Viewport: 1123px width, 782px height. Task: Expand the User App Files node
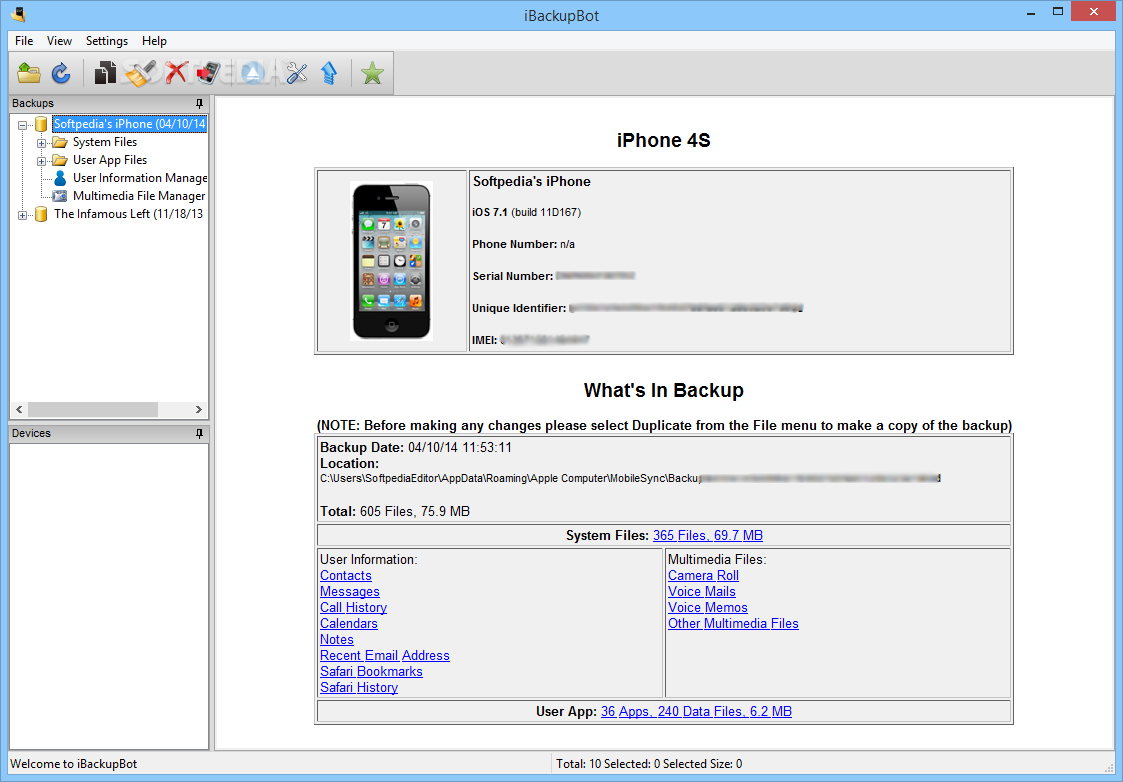point(42,161)
